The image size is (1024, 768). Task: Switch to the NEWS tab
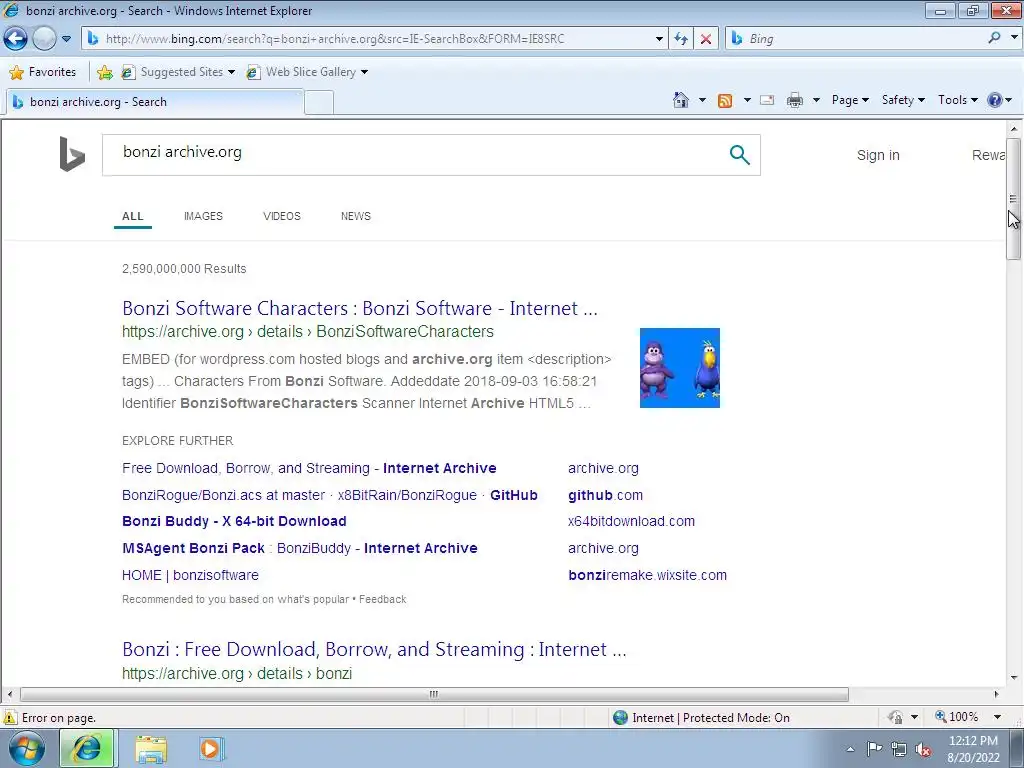tap(355, 216)
